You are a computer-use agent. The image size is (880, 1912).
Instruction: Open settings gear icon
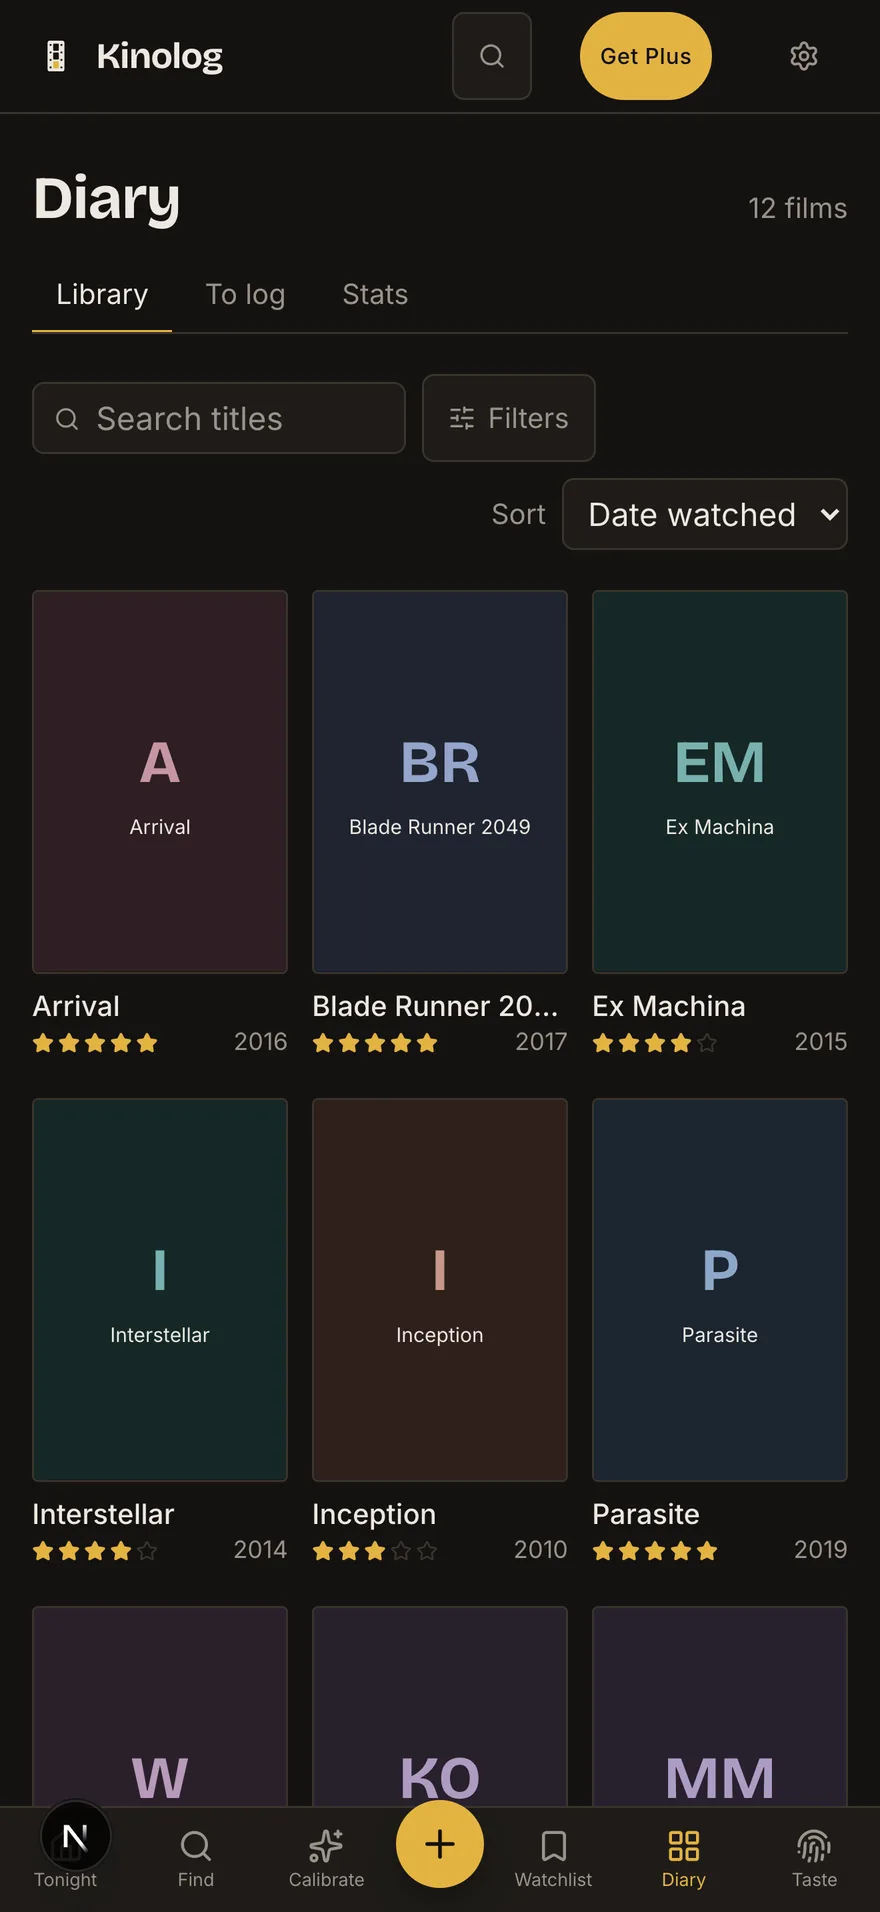803,56
